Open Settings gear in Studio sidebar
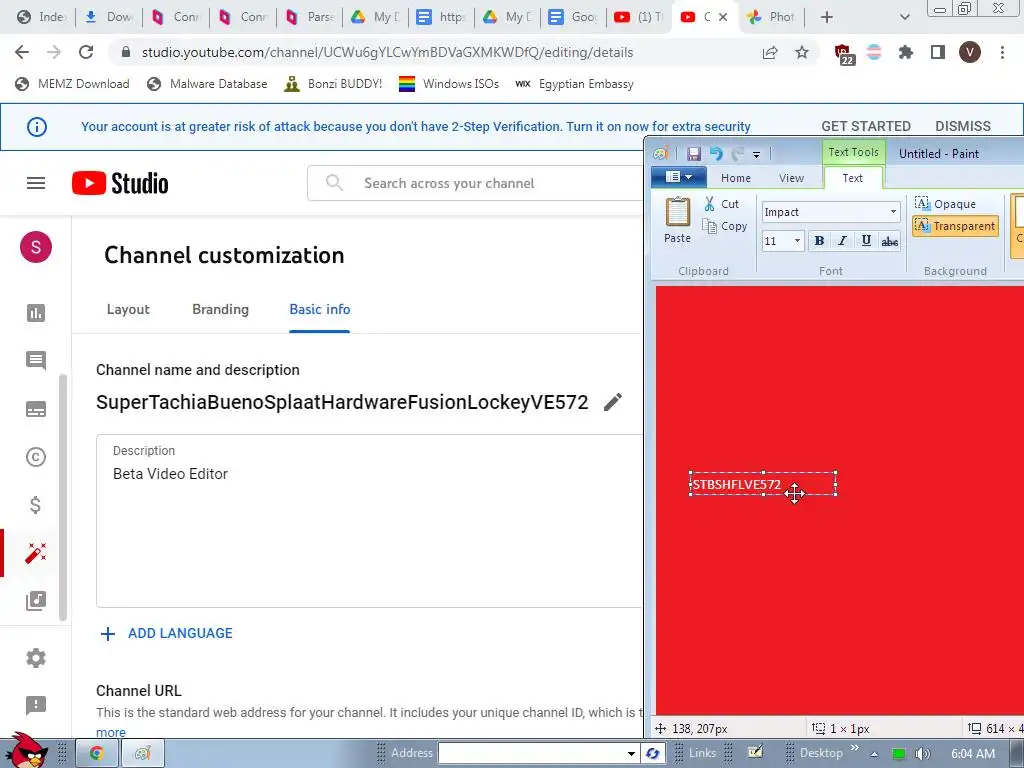Viewport: 1024px width, 768px height. pyautogui.click(x=36, y=658)
